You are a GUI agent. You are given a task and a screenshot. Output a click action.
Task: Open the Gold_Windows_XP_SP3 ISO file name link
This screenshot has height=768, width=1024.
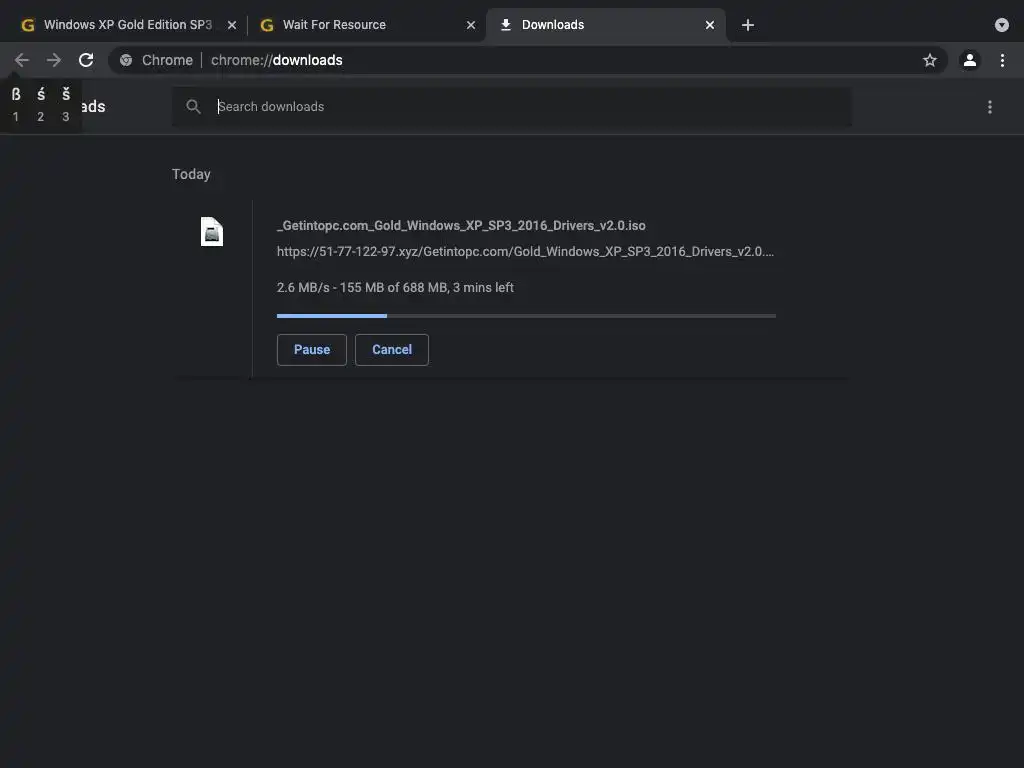pos(461,225)
